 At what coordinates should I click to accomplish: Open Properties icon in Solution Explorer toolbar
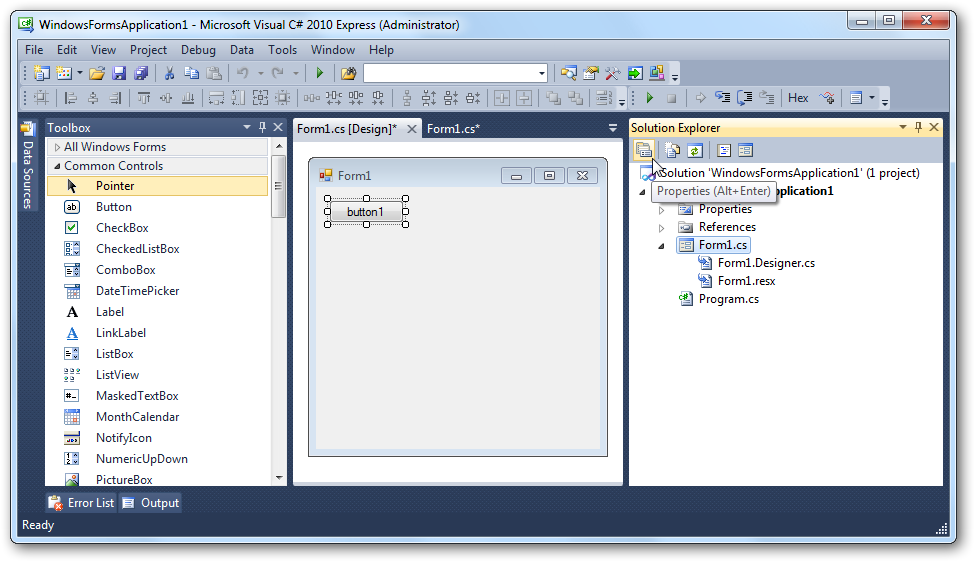coord(644,151)
